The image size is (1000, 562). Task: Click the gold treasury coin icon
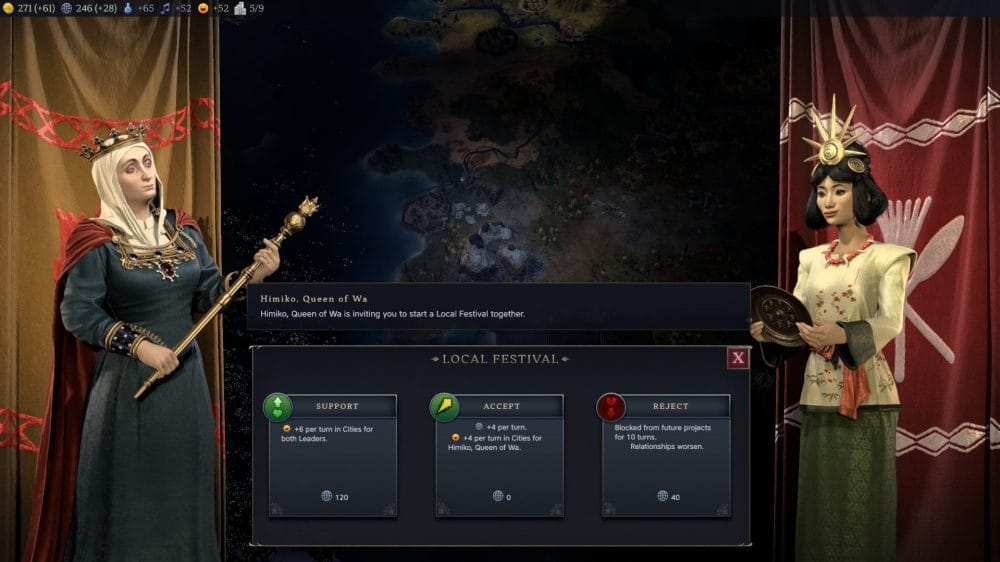coord(8,8)
